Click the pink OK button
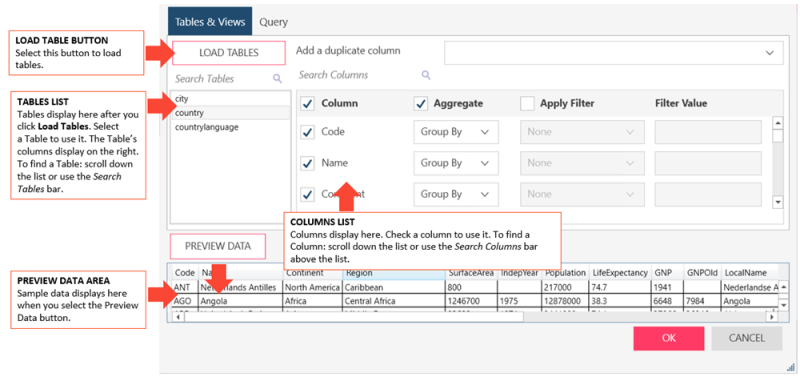The image size is (800, 377). coord(669,338)
